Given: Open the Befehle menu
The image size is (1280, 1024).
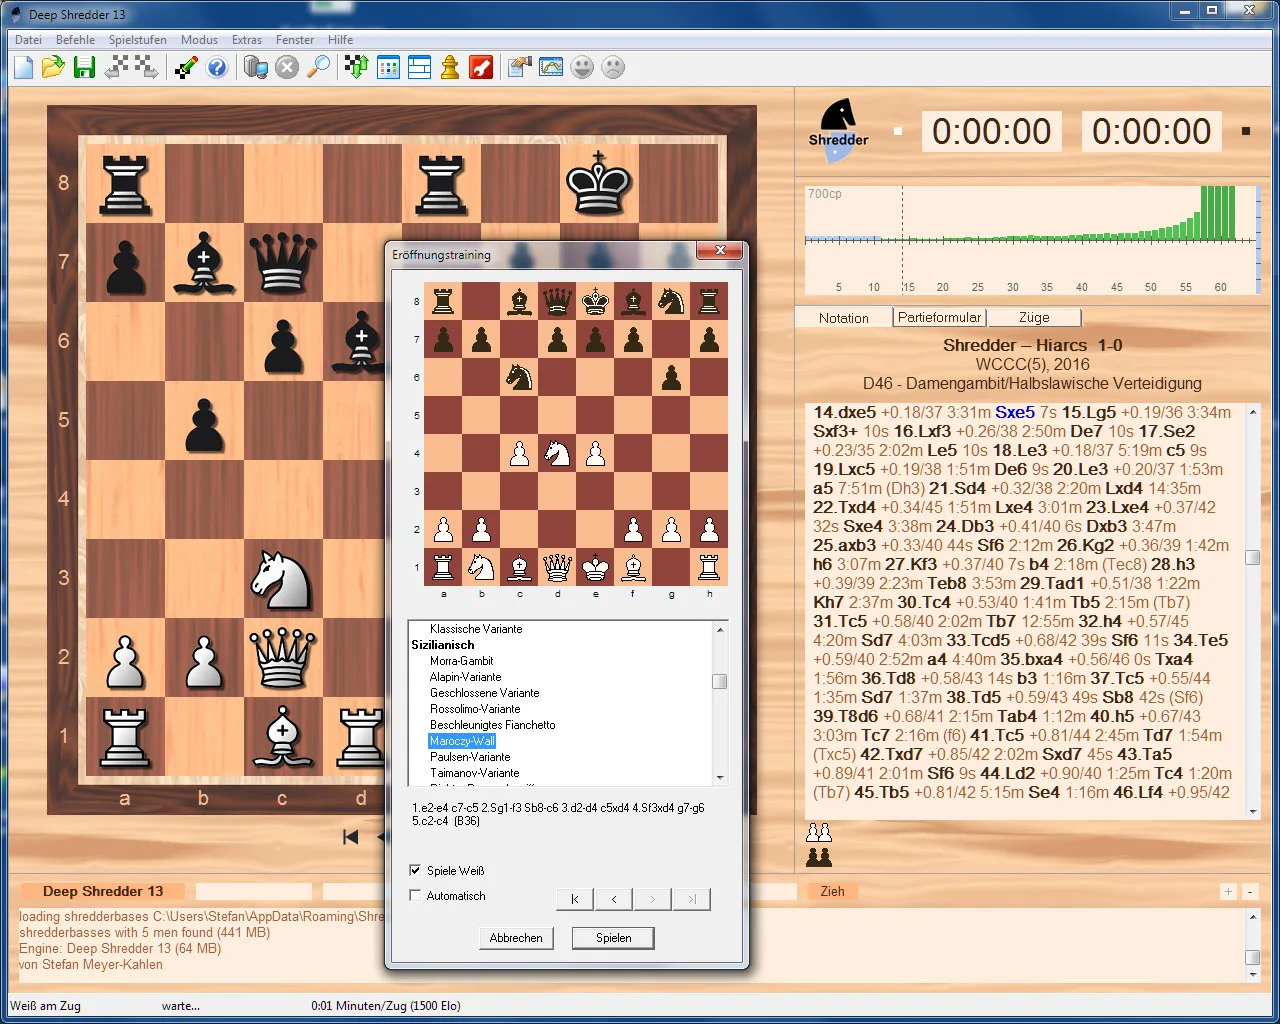Looking at the screenshot, I should coord(76,40).
